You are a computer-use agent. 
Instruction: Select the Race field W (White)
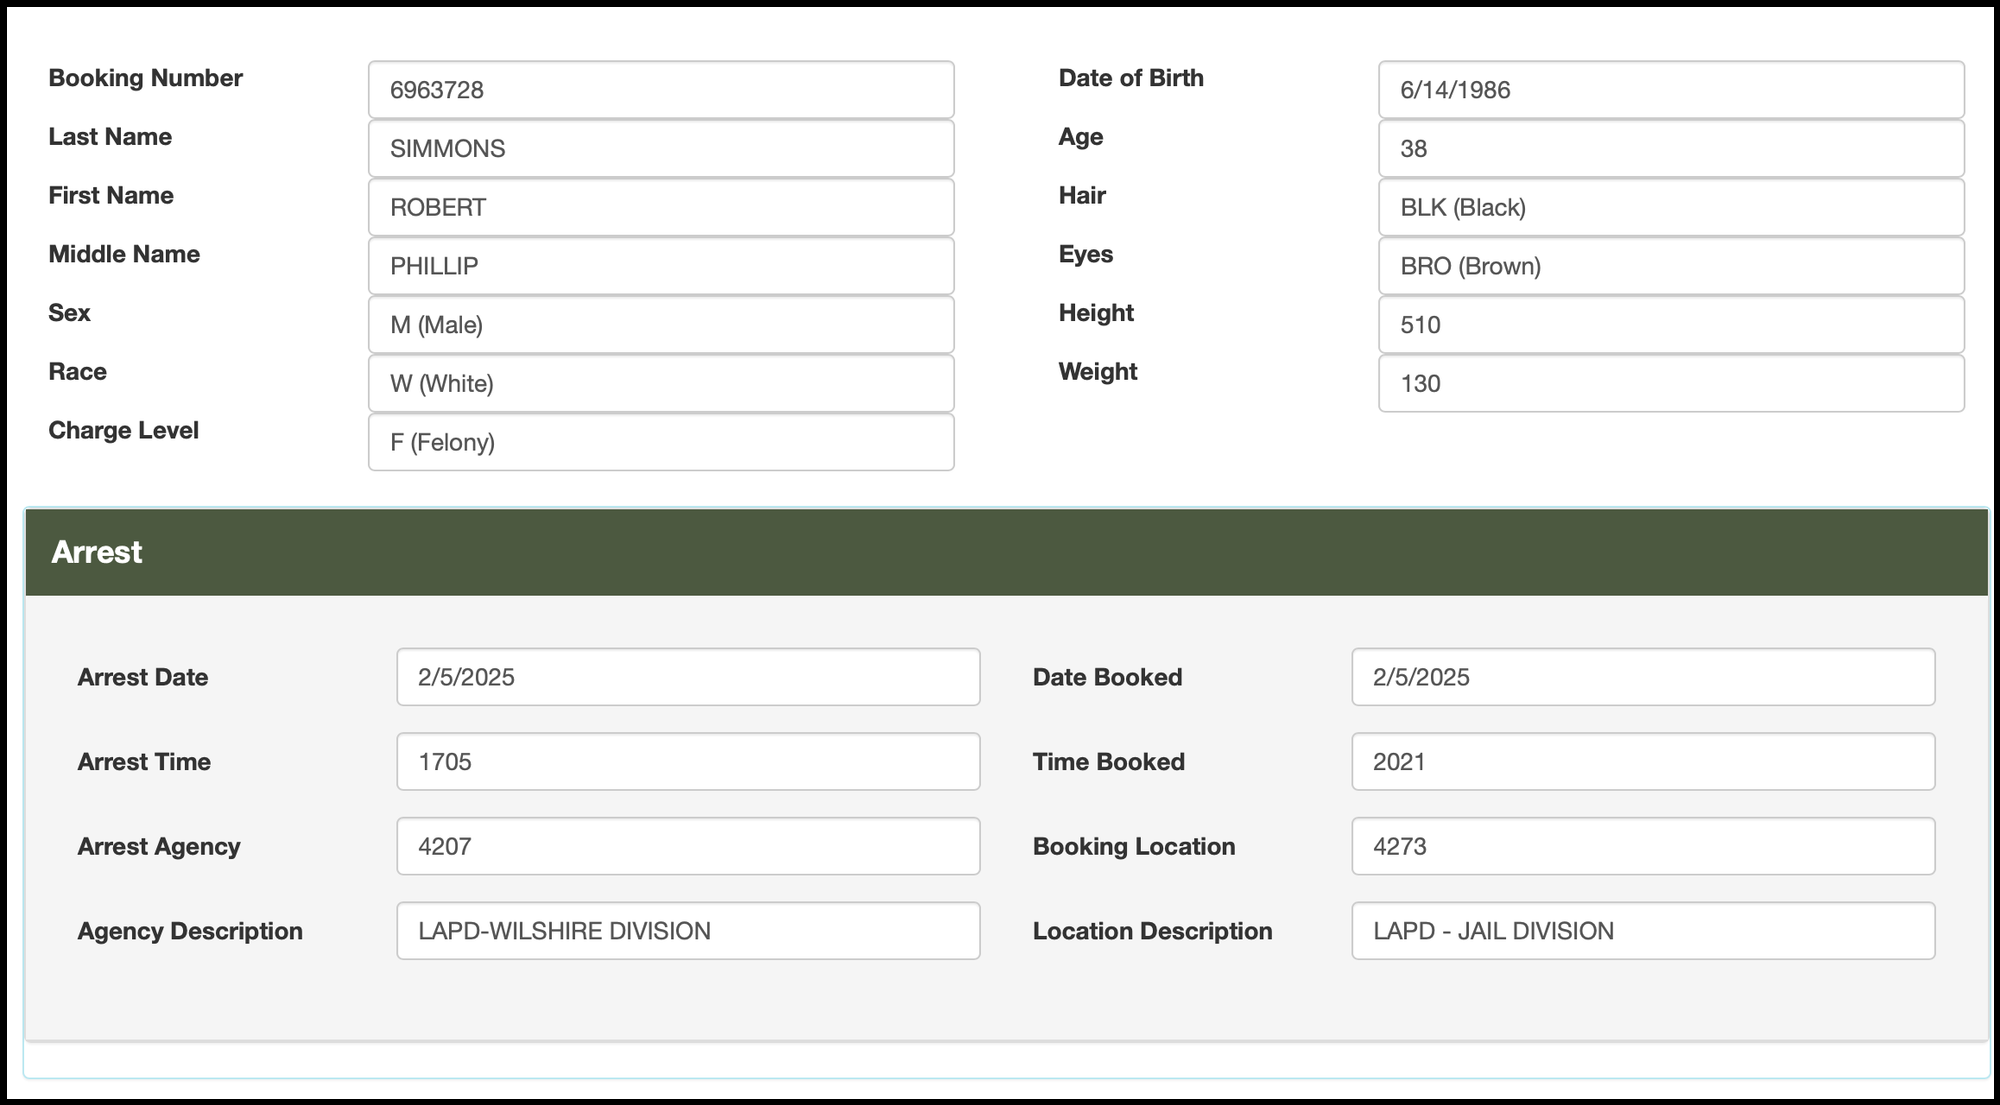click(x=660, y=384)
